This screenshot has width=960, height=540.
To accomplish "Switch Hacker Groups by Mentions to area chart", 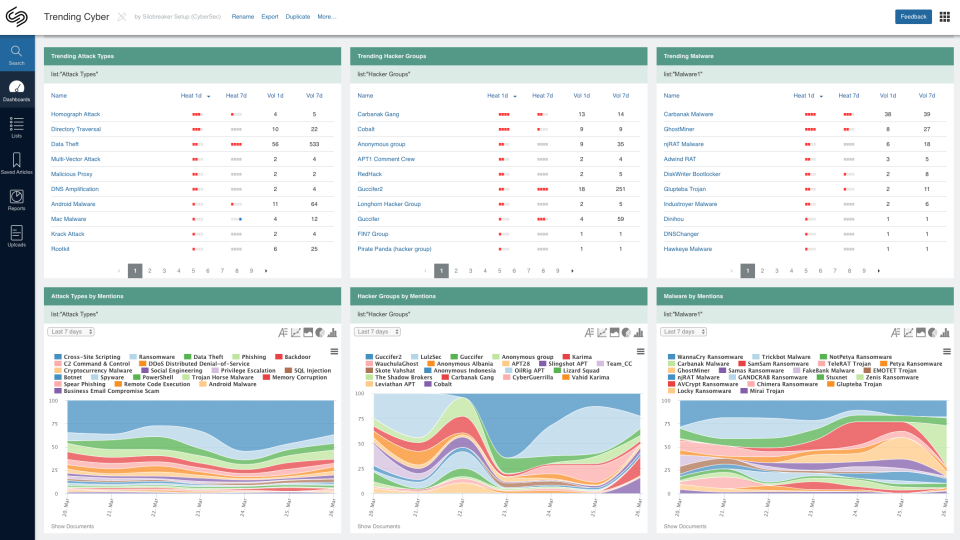I will coord(614,332).
